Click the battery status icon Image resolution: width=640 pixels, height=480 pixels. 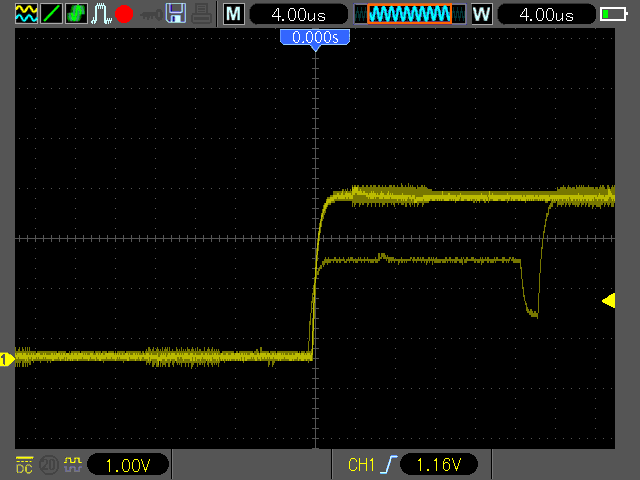point(613,14)
